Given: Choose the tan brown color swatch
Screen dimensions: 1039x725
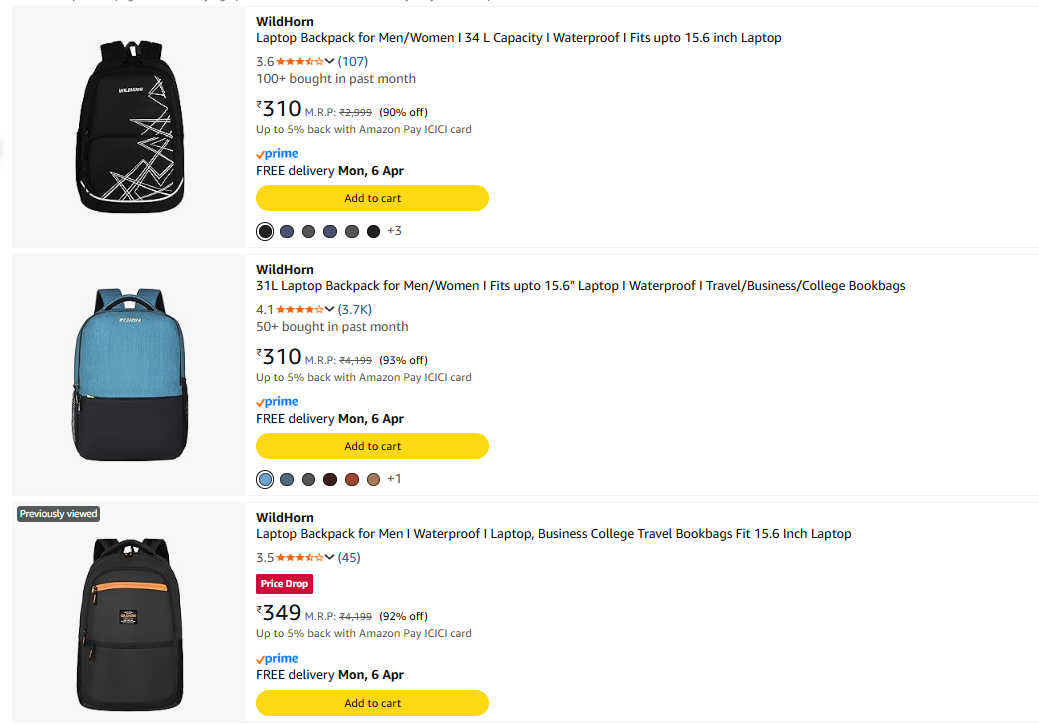Looking at the screenshot, I should [373, 480].
